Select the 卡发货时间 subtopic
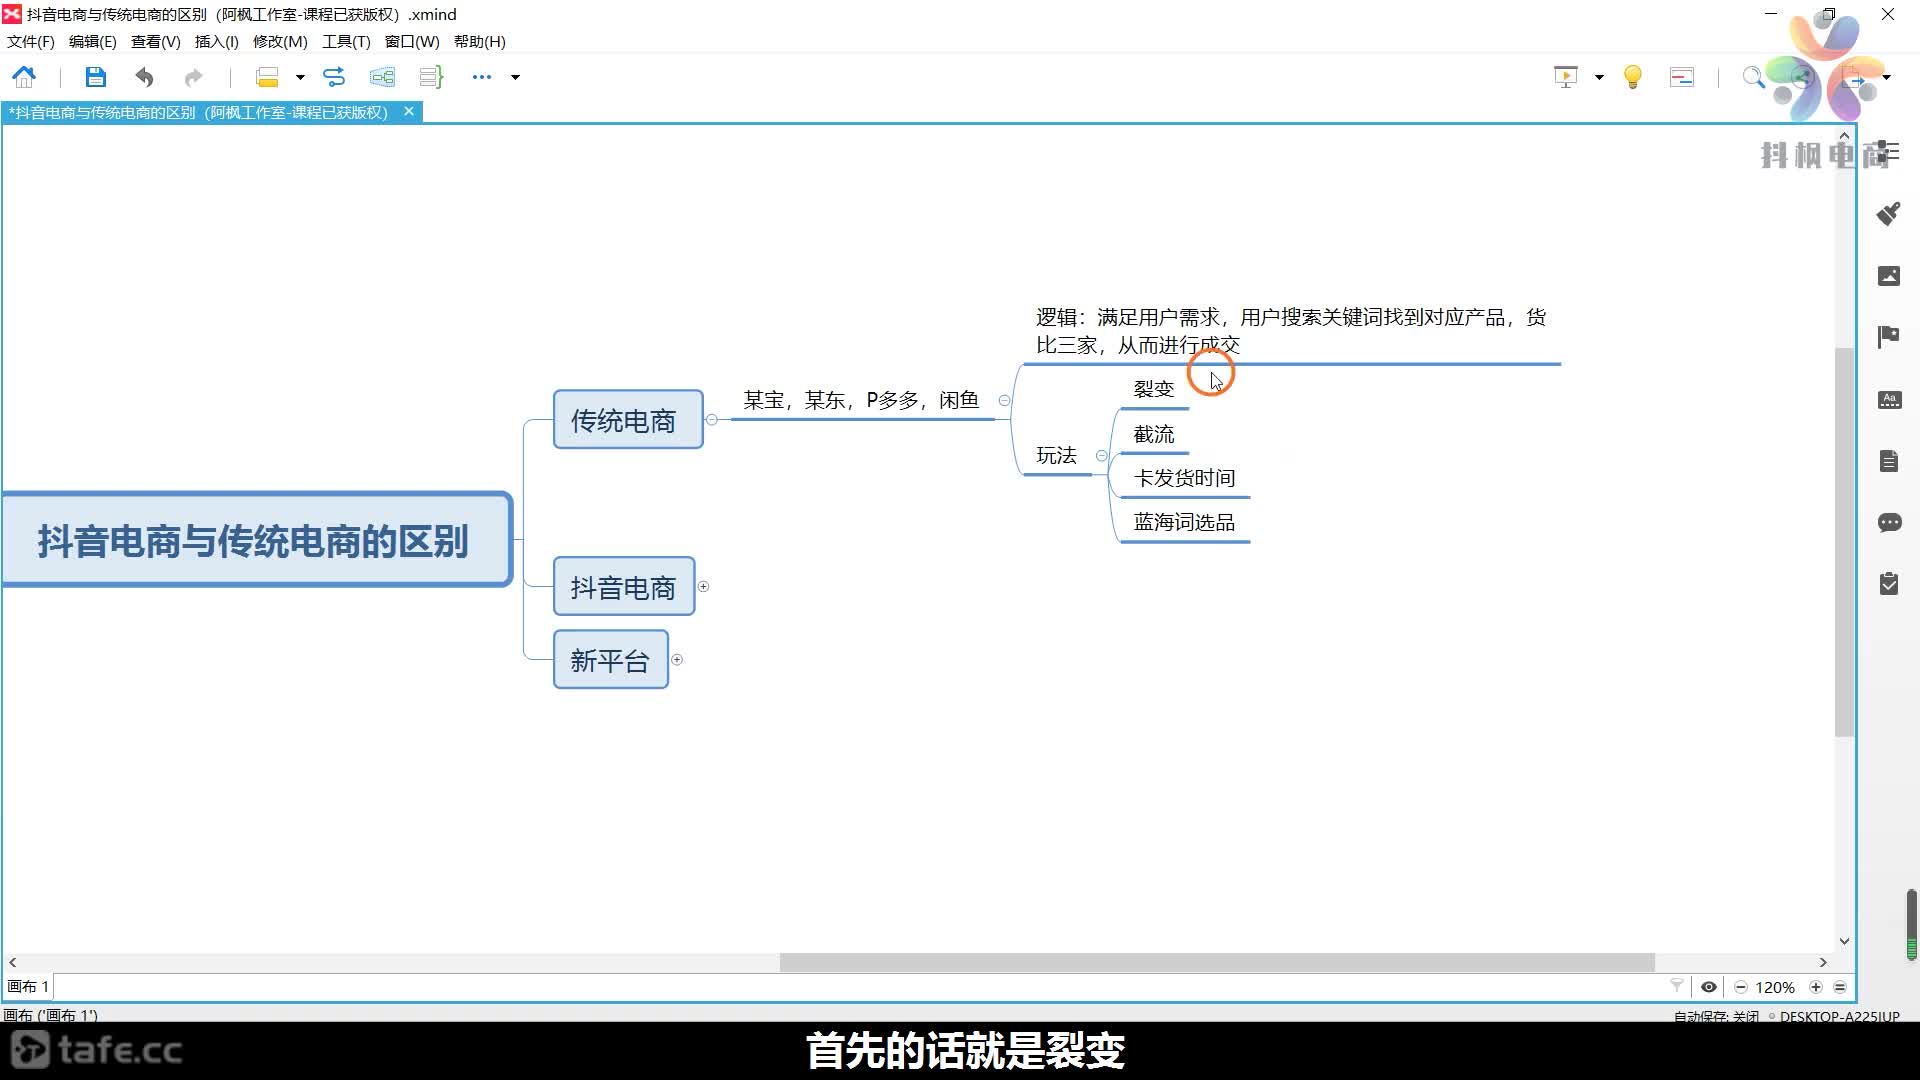The height and width of the screenshot is (1080, 1920). 1185,479
